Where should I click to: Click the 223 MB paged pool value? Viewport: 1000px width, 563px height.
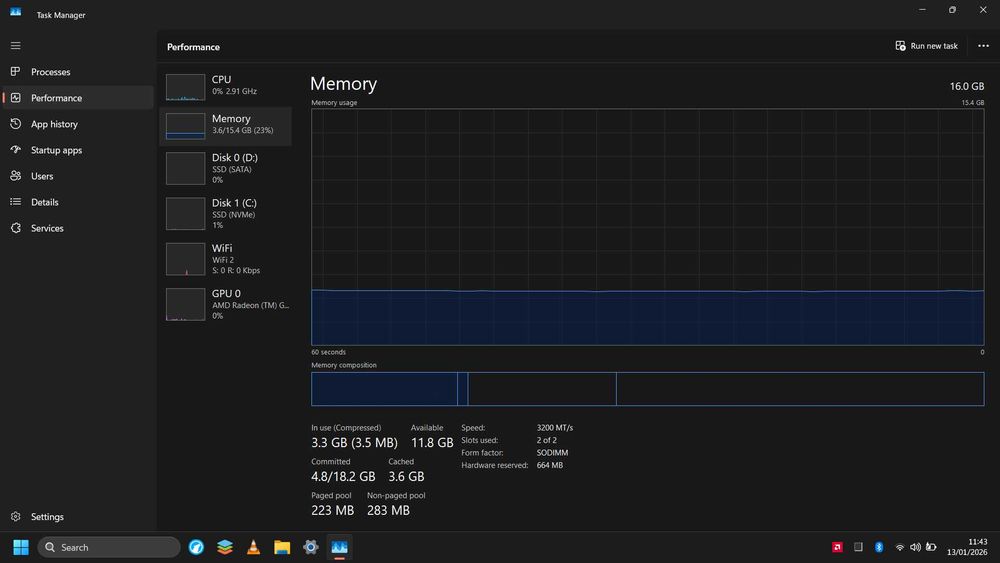coord(332,510)
